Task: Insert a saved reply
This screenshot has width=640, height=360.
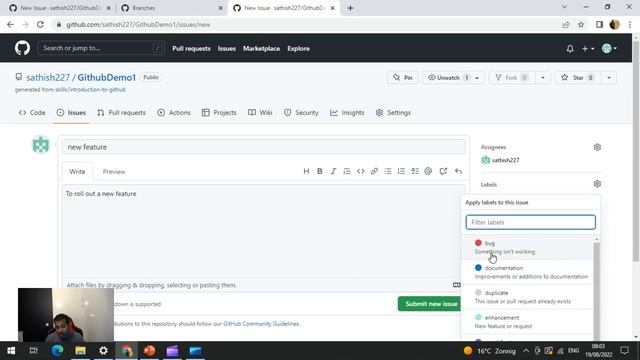Action: (x=458, y=171)
